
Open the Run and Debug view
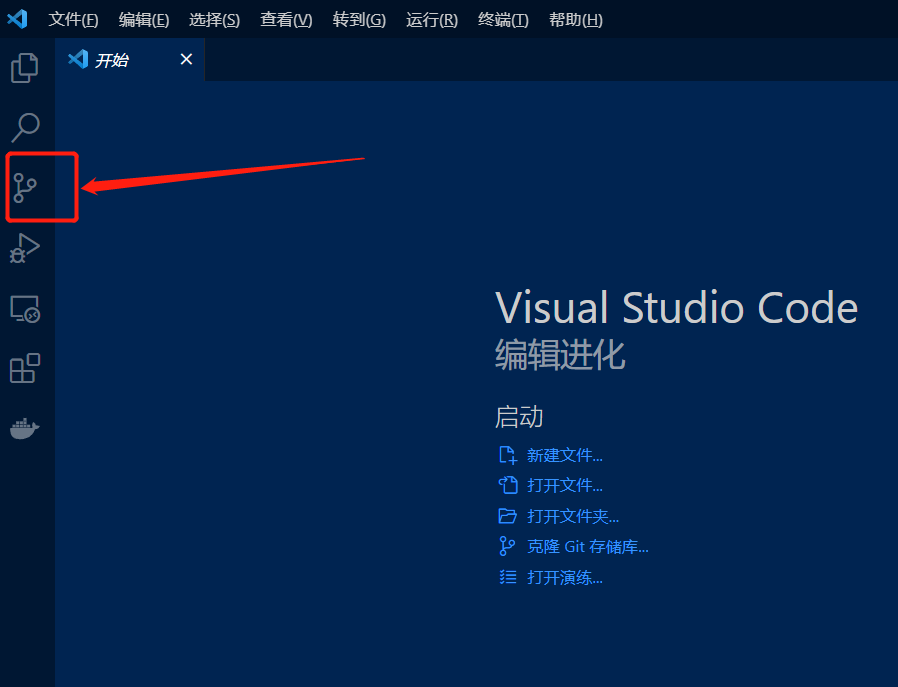click(x=25, y=248)
